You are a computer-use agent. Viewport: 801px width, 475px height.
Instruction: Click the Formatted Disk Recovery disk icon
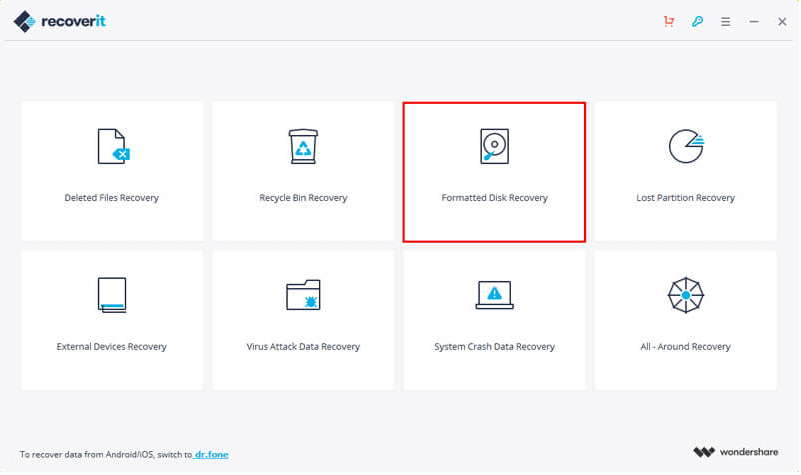pyautogui.click(x=494, y=147)
